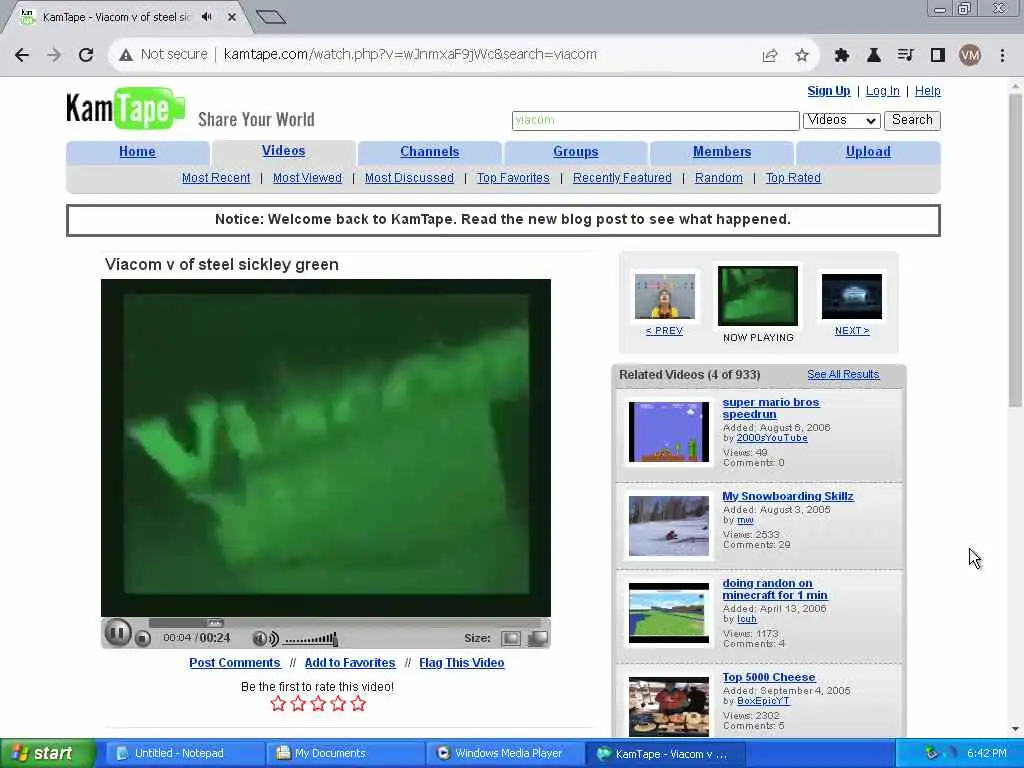Open the Help link
This screenshot has height=768, width=1024.
click(x=927, y=91)
